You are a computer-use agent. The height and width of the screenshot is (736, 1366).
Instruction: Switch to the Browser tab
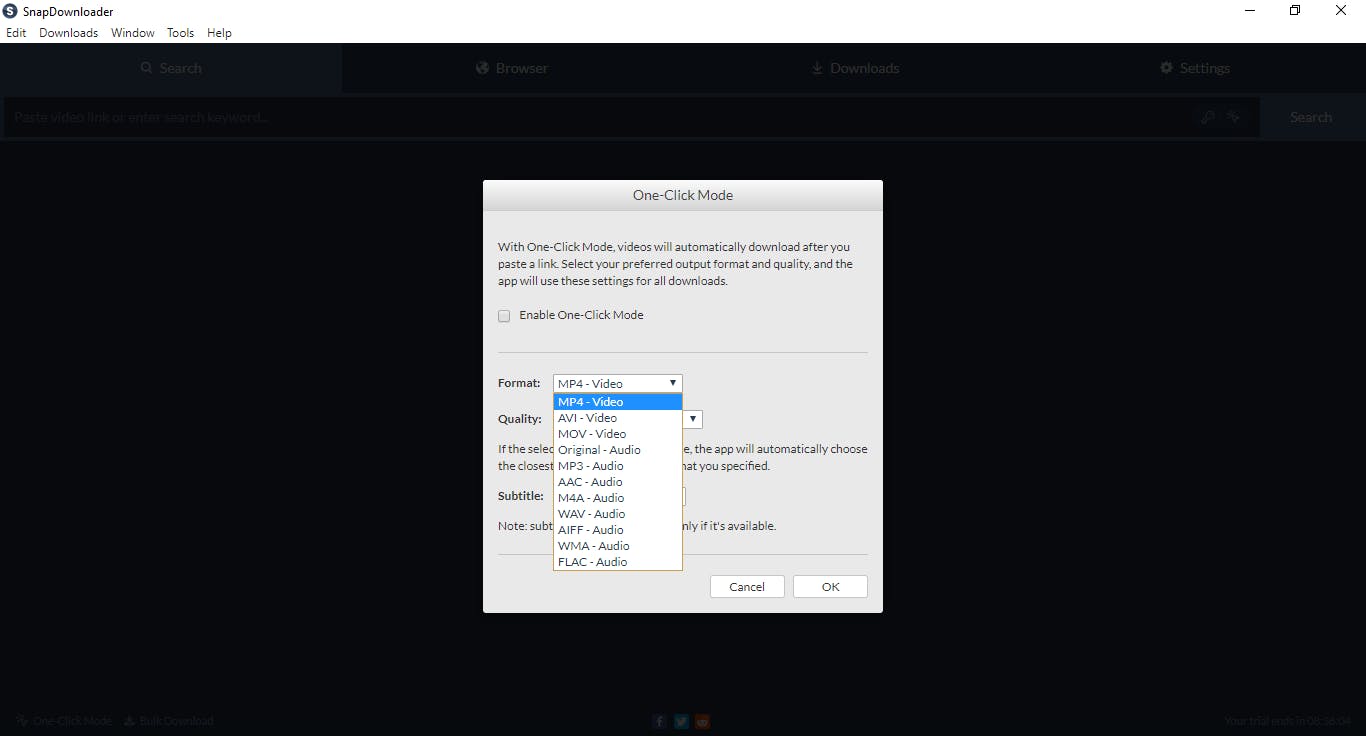(x=512, y=68)
